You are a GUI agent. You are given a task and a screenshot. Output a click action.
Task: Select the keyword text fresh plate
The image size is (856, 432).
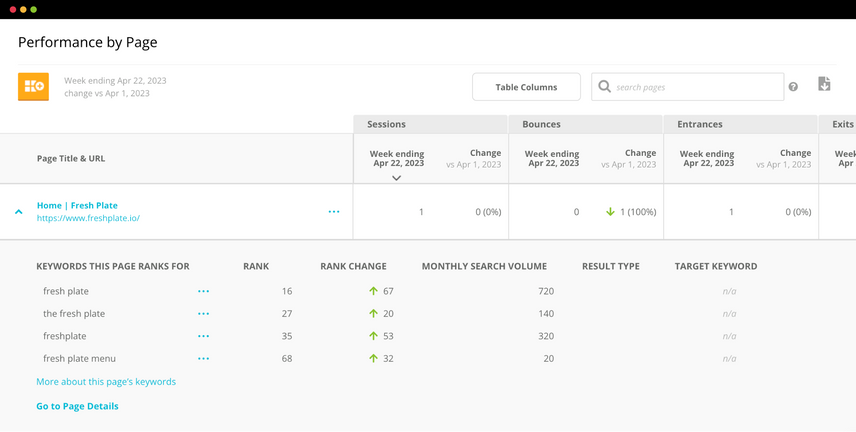pyautogui.click(x=66, y=291)
